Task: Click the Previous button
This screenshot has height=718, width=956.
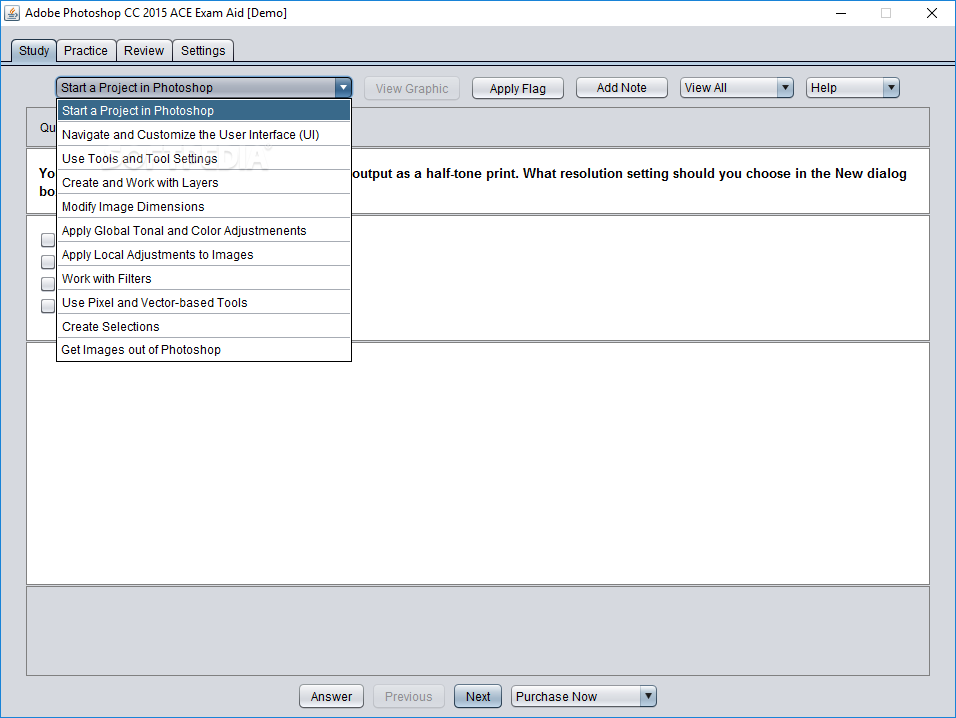Action: [408, 697]
